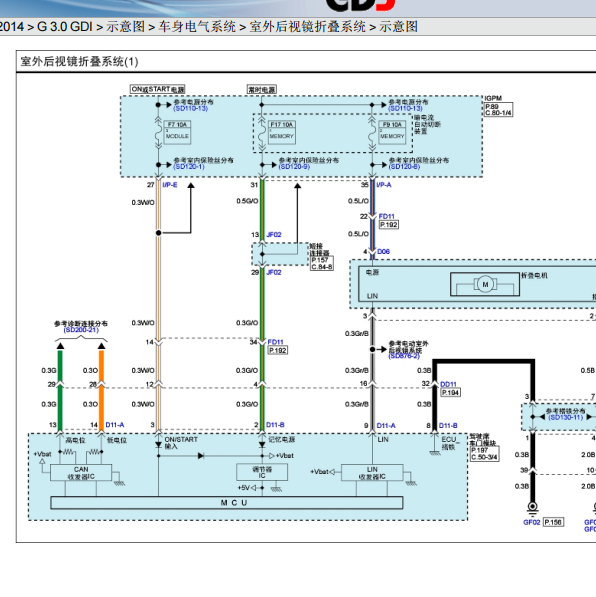Click the P.194 page reference box
Image resolution: width=596 pixels, height=597 pixels.
point(451,392)
